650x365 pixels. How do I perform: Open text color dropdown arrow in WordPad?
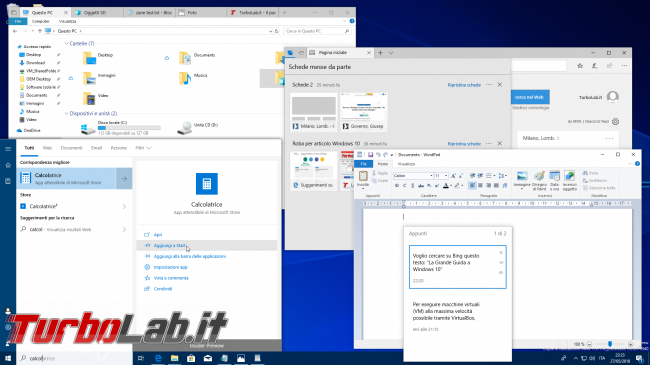pyautogui.click(x=451, y=185)
